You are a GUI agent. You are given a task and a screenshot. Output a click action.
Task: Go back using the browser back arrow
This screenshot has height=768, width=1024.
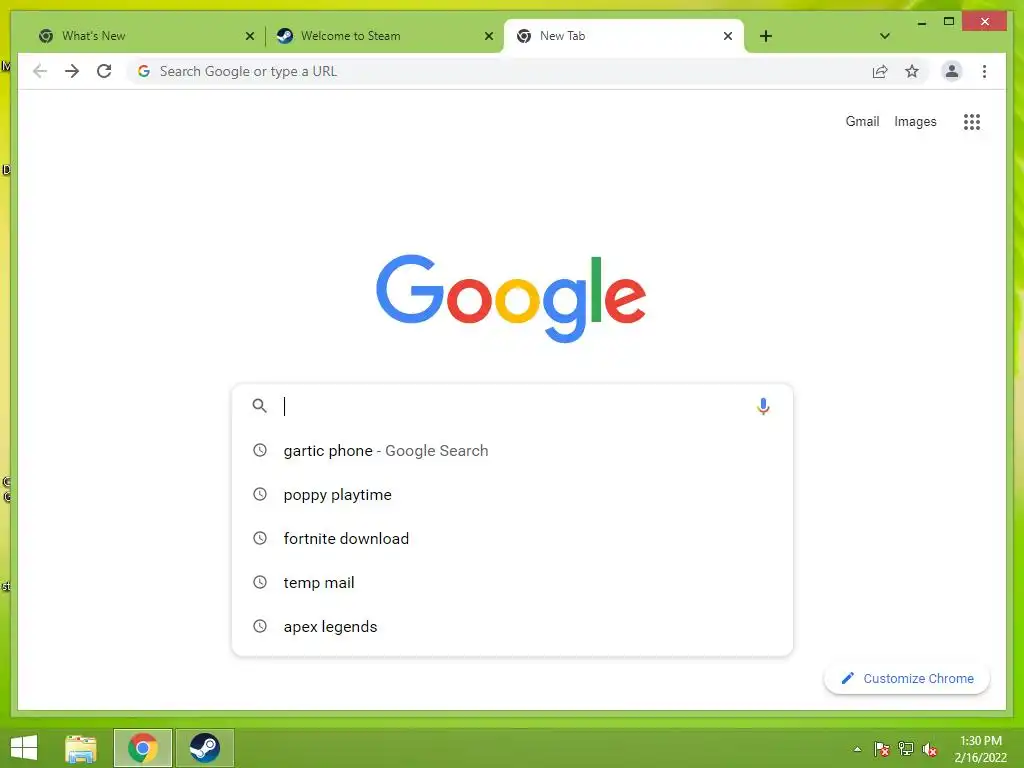[x=40, y=71]
